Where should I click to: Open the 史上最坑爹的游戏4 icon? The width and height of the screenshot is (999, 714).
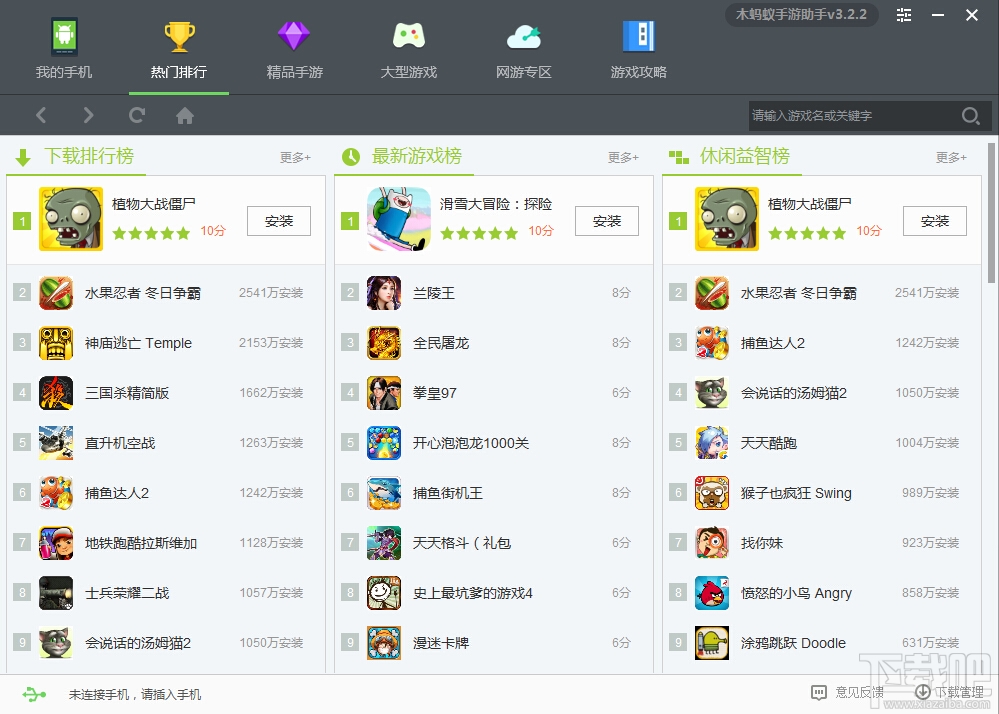pyautogui.click(x=384, y=593)
